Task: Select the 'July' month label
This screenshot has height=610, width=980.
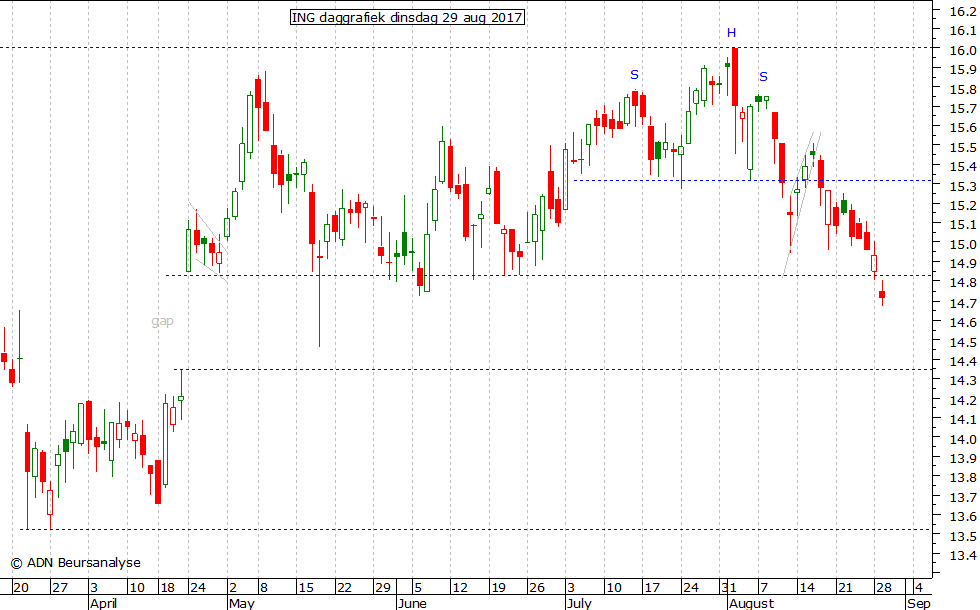Action: coord(579,603)
